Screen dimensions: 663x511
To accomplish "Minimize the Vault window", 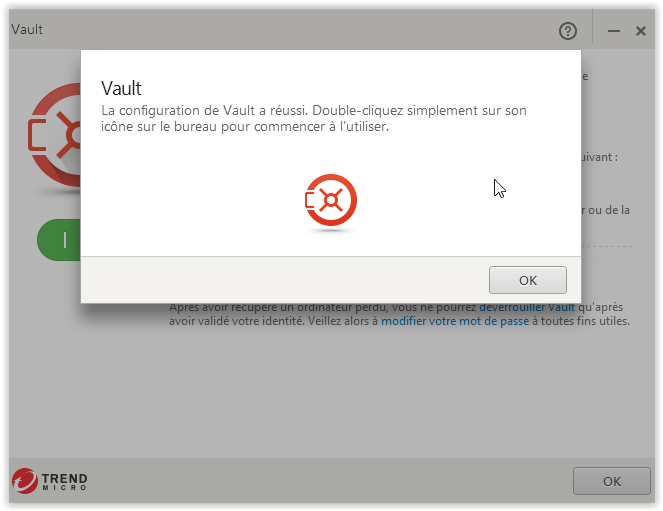I will (x=614, y=31).
